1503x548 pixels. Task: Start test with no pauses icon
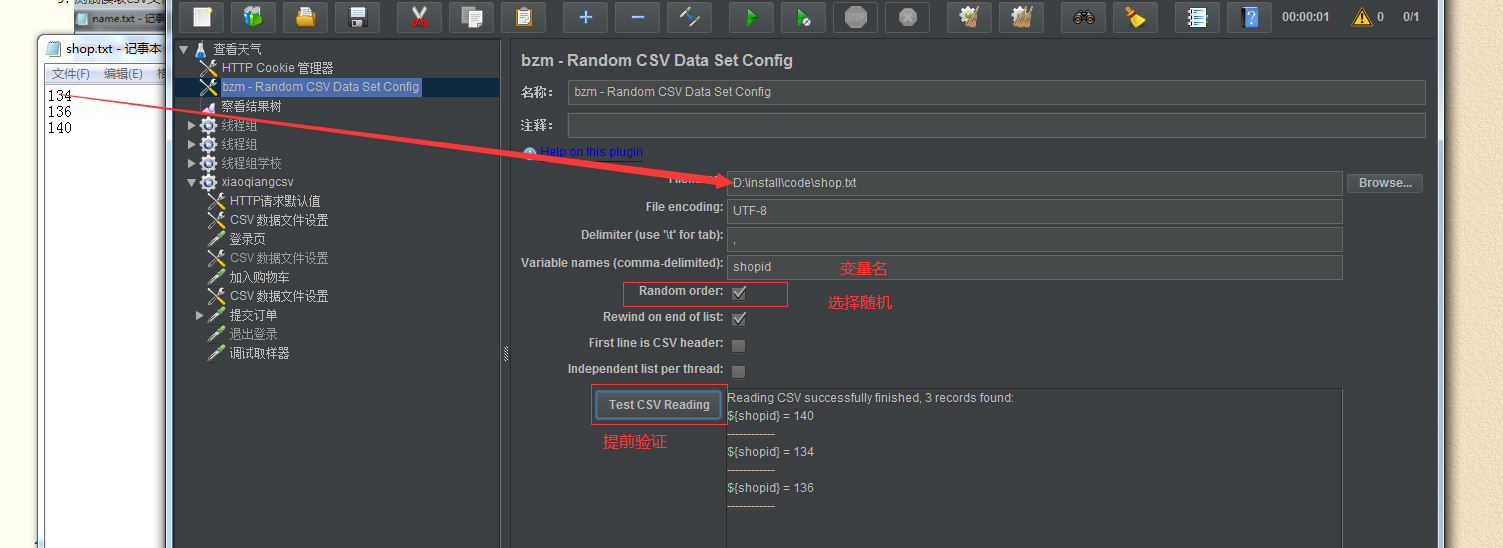[803, 17]
